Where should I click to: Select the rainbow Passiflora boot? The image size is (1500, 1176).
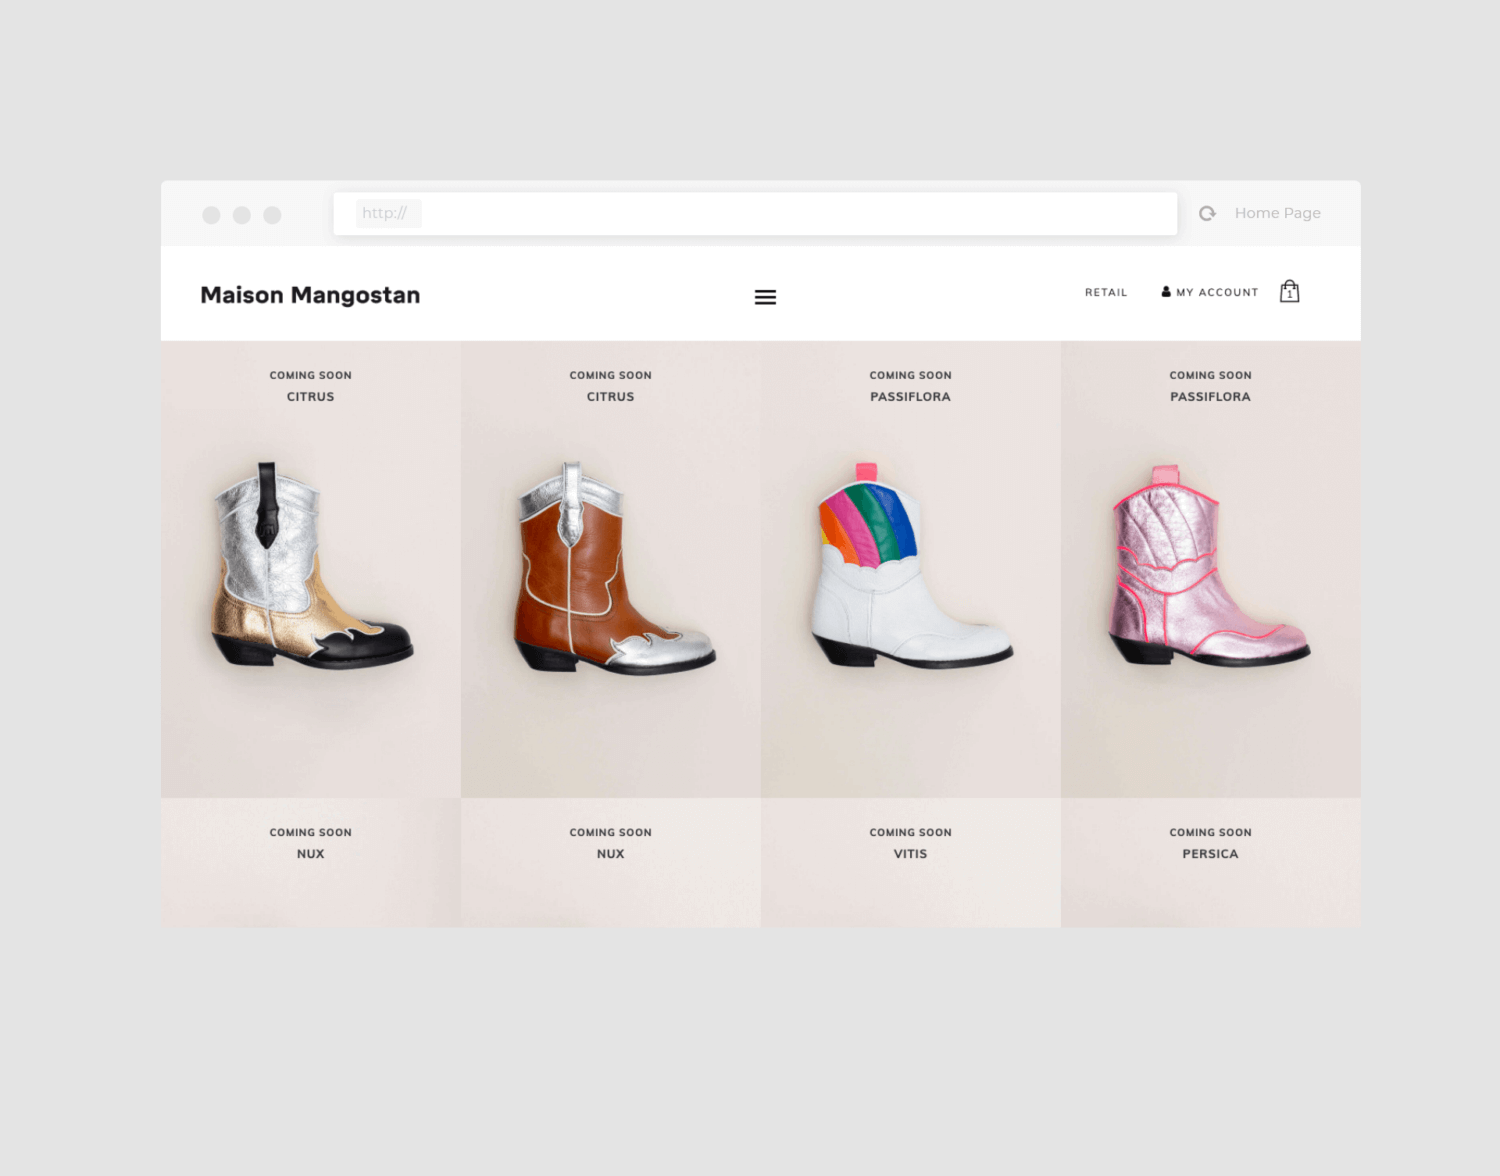tap(911, 567)
